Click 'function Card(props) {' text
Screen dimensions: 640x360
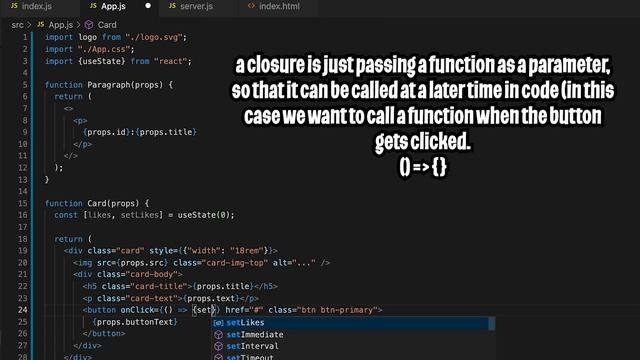pos(97,203)
